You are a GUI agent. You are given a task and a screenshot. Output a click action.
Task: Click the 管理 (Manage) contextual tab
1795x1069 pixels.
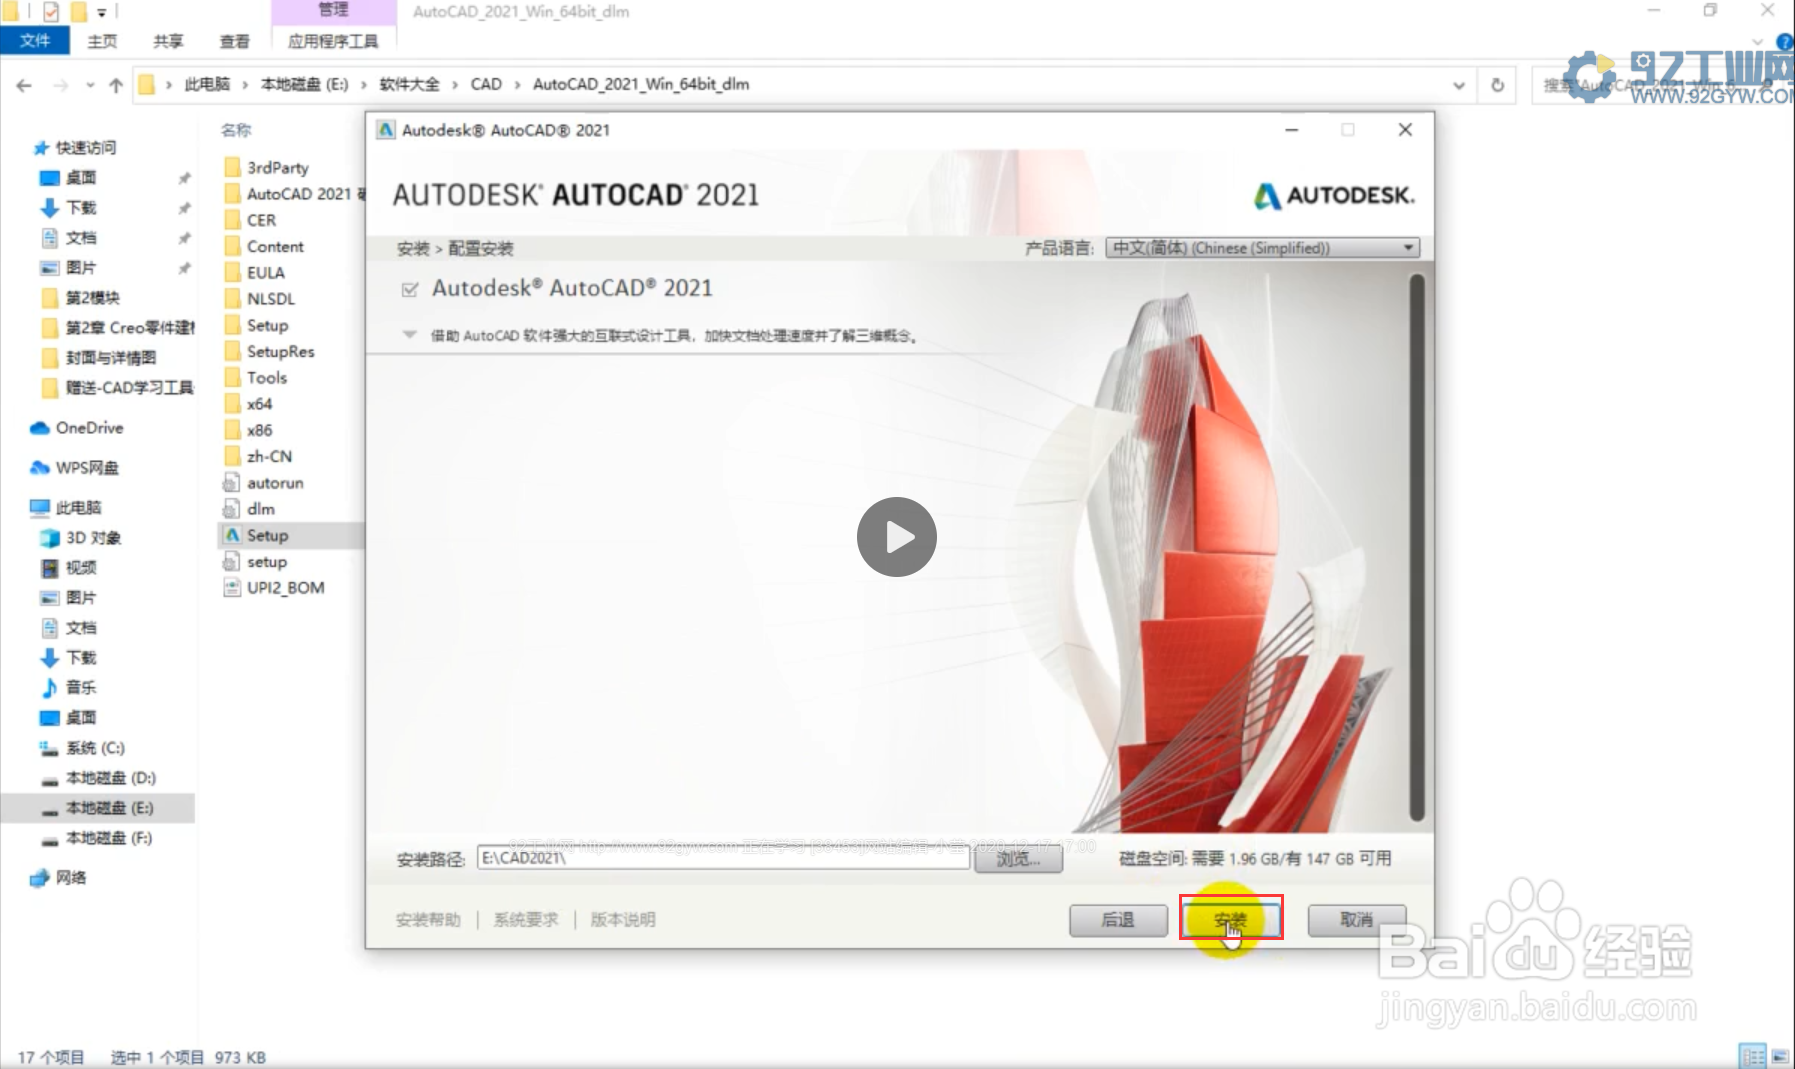point(333,10)
